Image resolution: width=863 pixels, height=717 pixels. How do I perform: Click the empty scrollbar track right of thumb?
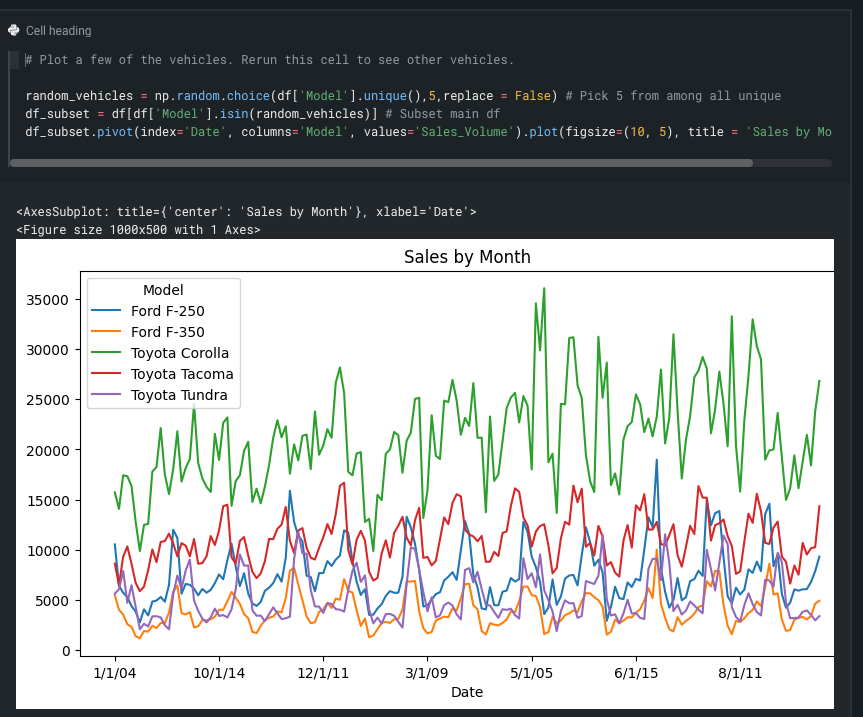pos(792,162)
